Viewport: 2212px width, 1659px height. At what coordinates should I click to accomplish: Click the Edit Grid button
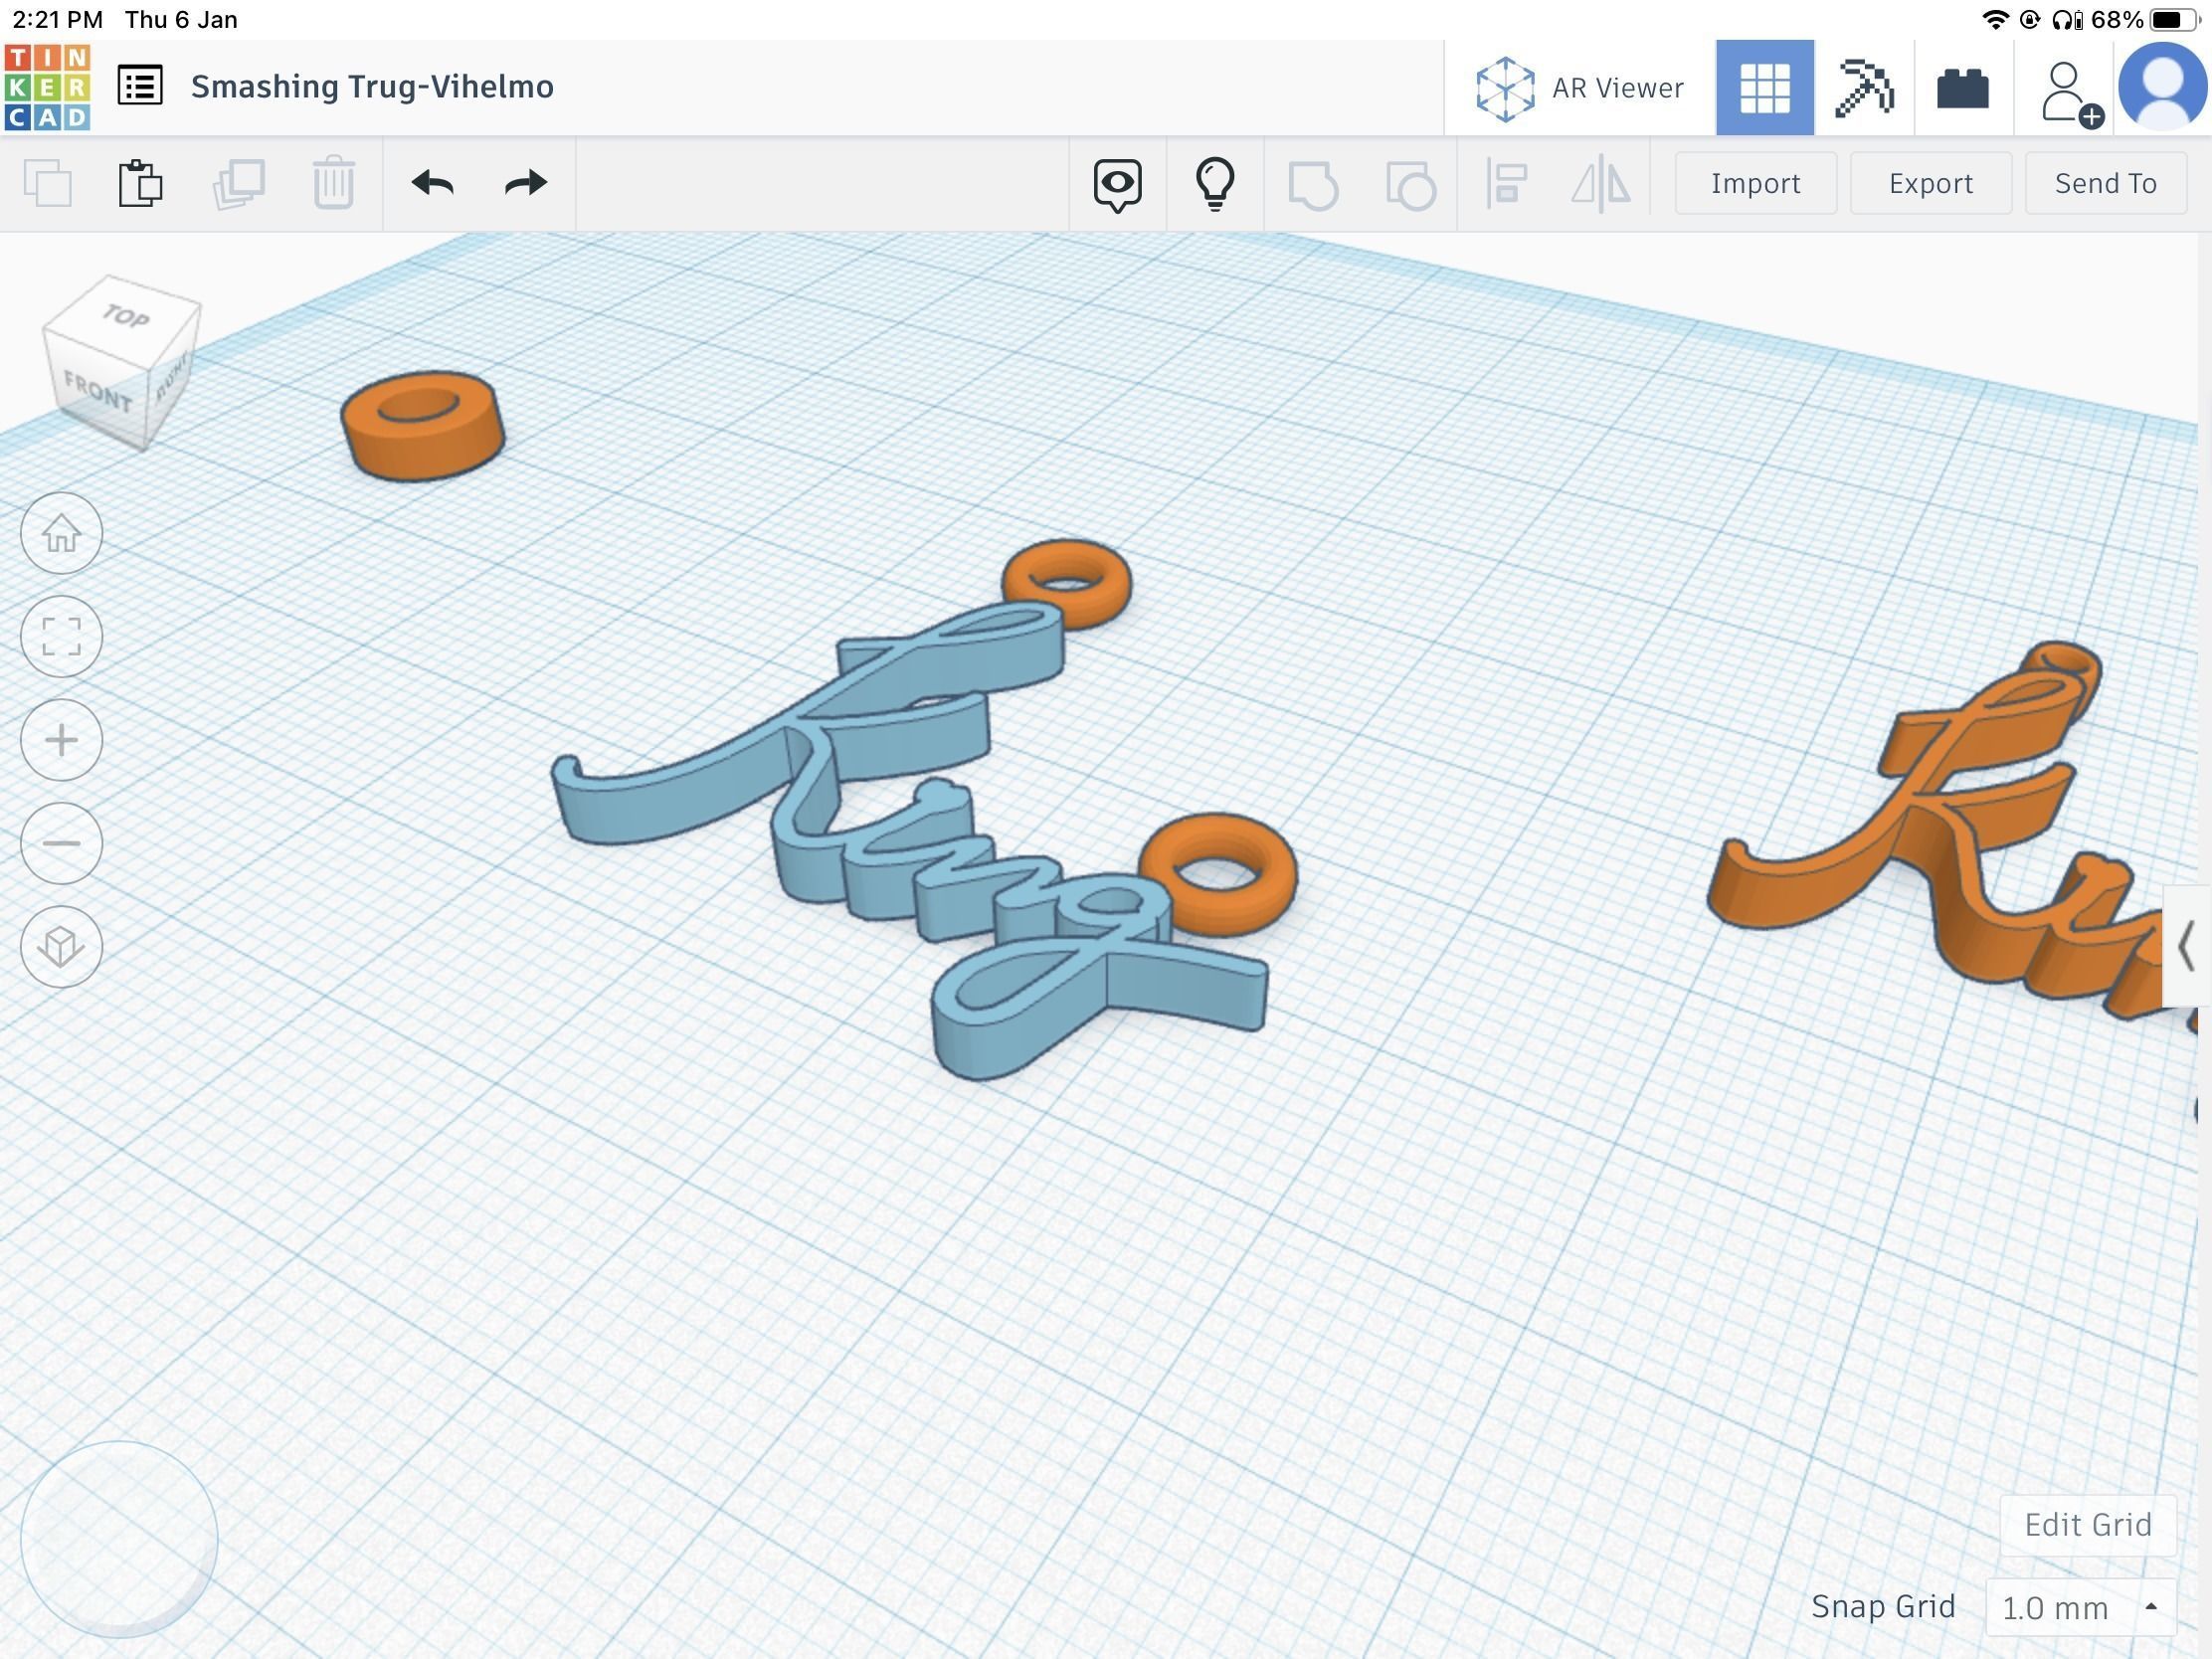[2087, 1525]
